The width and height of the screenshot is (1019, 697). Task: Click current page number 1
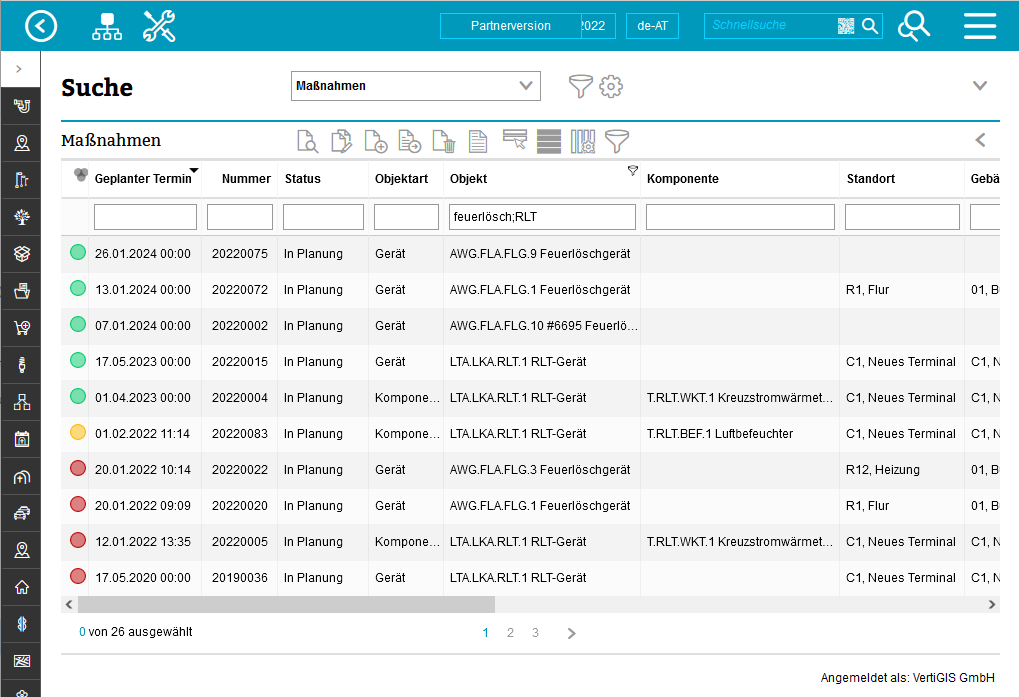coord(485,633)
